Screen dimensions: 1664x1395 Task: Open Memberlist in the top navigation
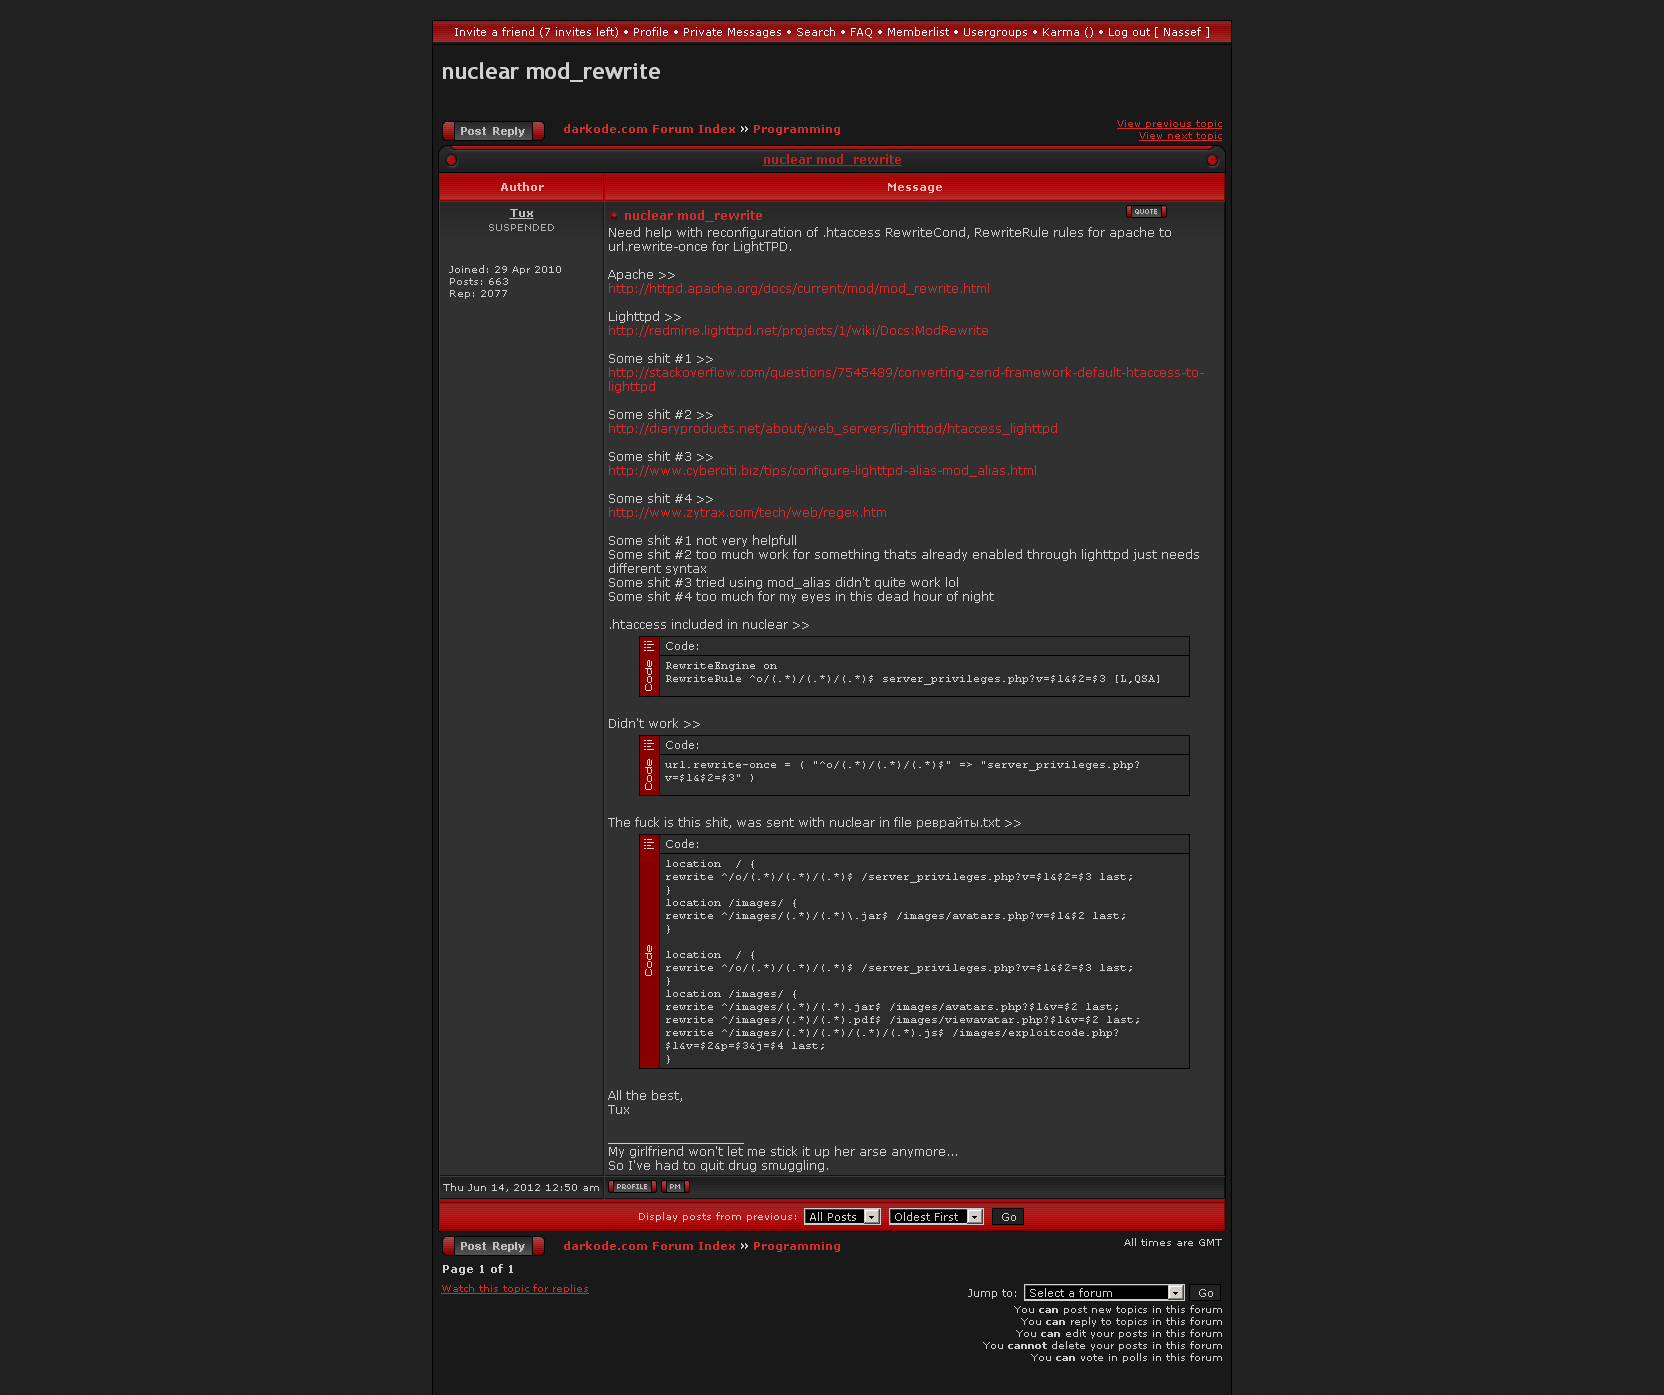[918, 32]
